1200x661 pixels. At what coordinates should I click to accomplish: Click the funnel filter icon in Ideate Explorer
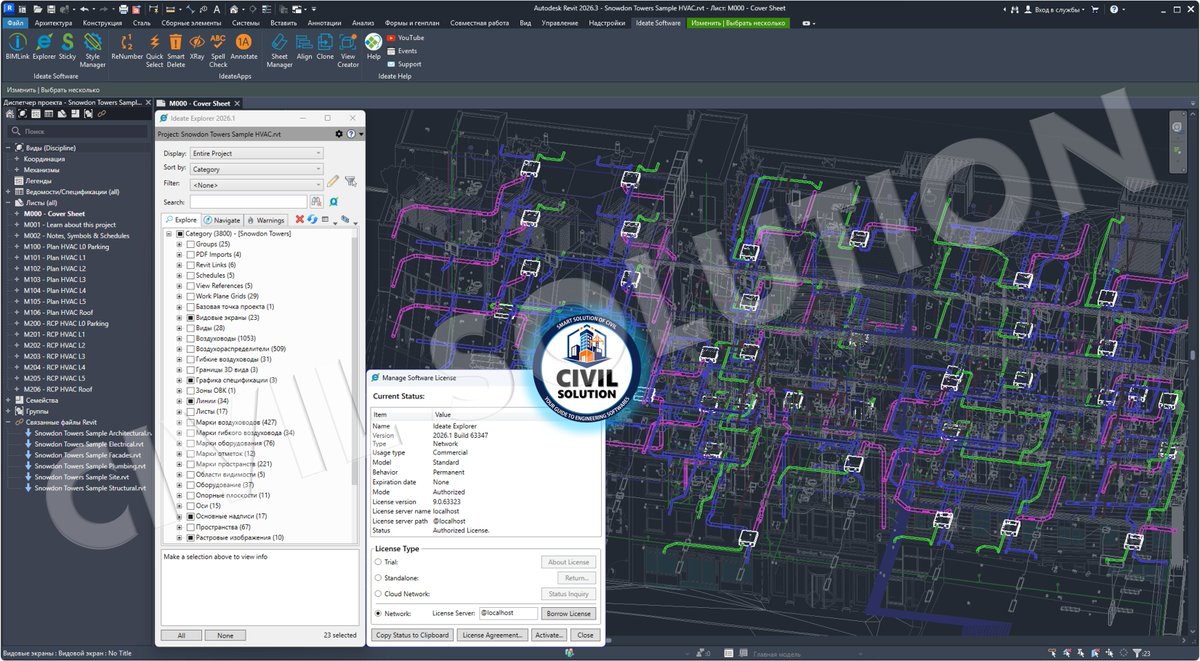(351, 183)
